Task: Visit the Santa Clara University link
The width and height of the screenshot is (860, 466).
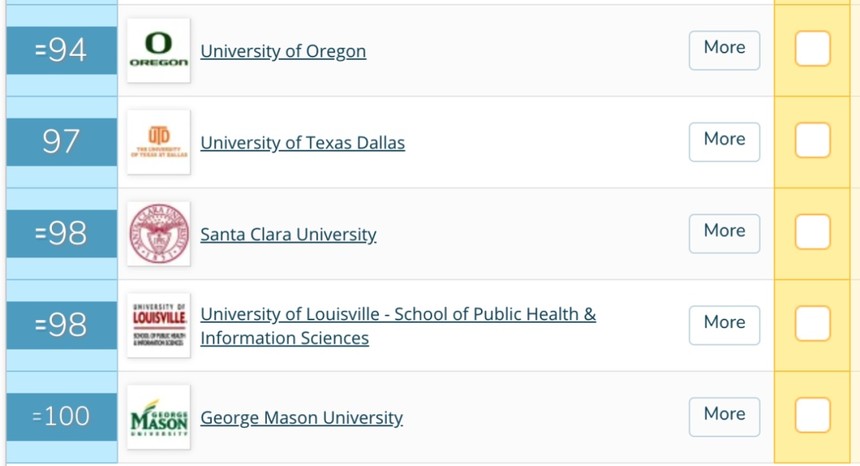Action: pos(288,235)
